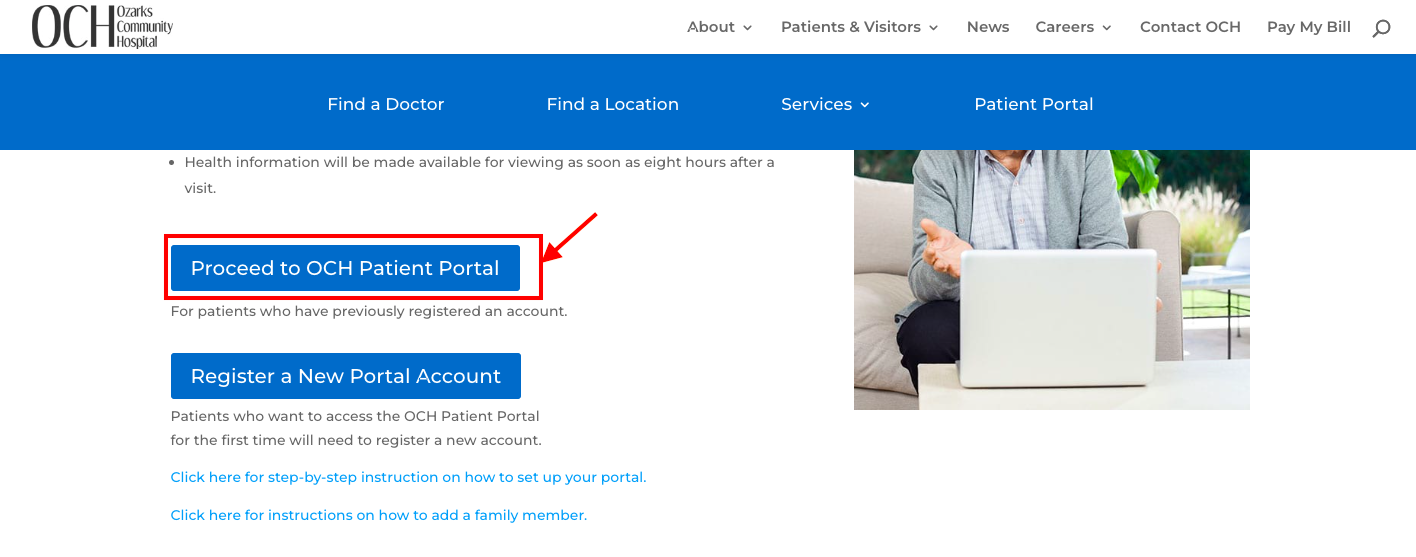Expand the Patients & Visitors menu
Viewport: 1416px width, 557px height.
859,27
